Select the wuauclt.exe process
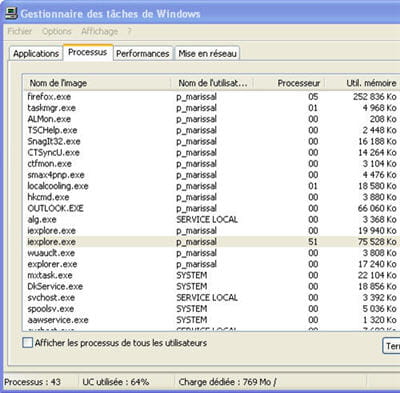This screenshot has height=393, width=400. [x=211, y=253]
